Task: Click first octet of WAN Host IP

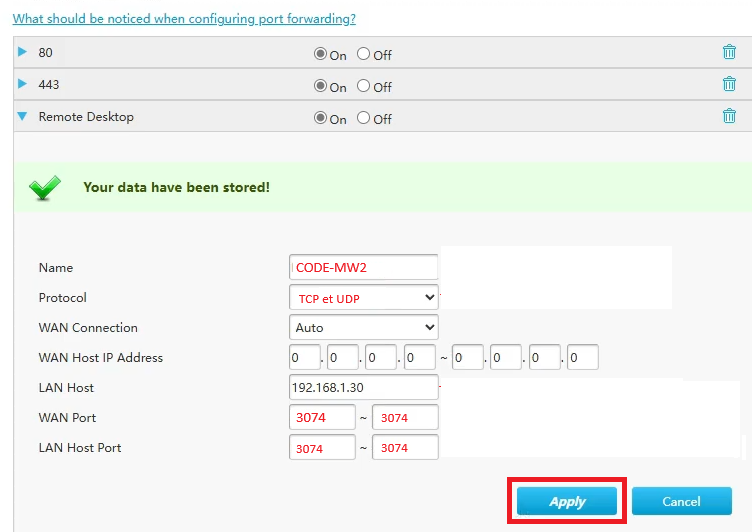Action: tap(304, 357)
